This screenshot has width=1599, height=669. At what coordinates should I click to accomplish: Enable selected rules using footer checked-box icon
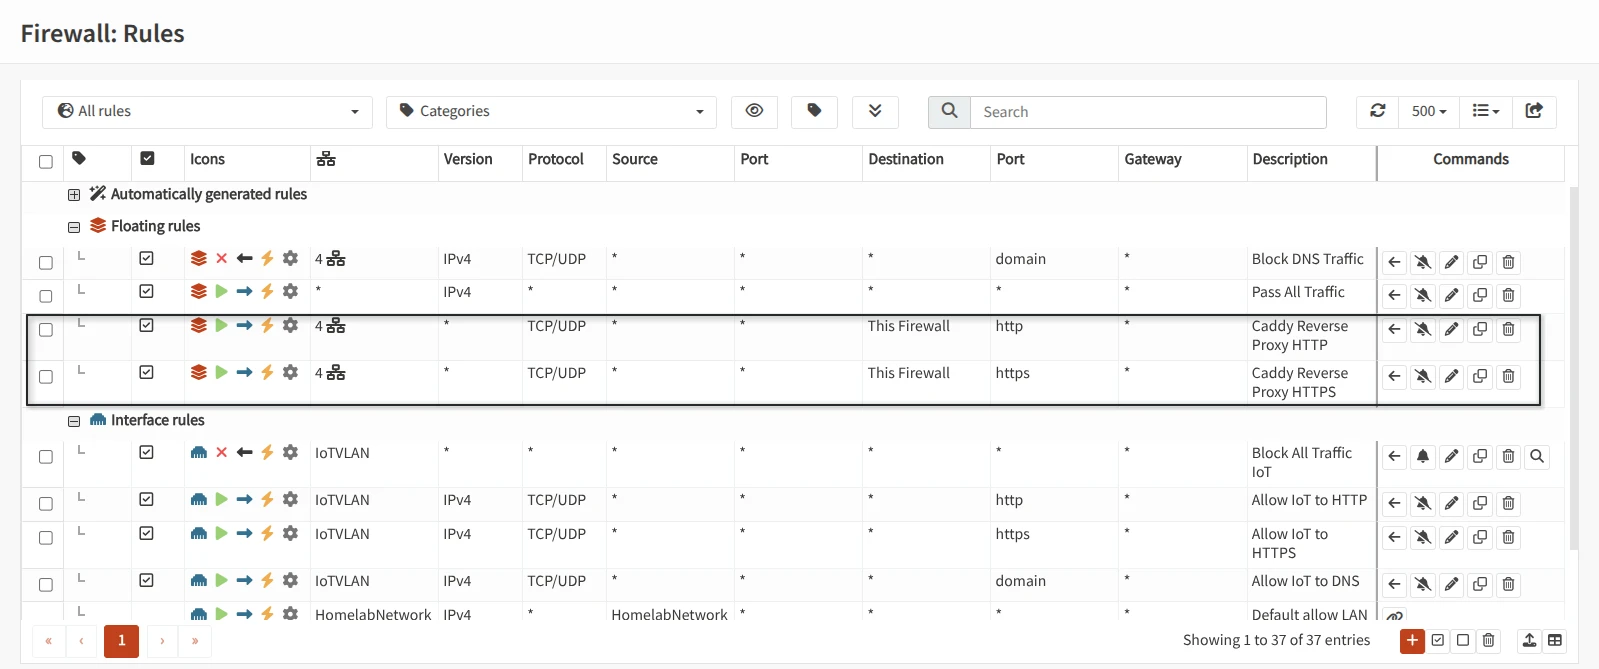1438,640
